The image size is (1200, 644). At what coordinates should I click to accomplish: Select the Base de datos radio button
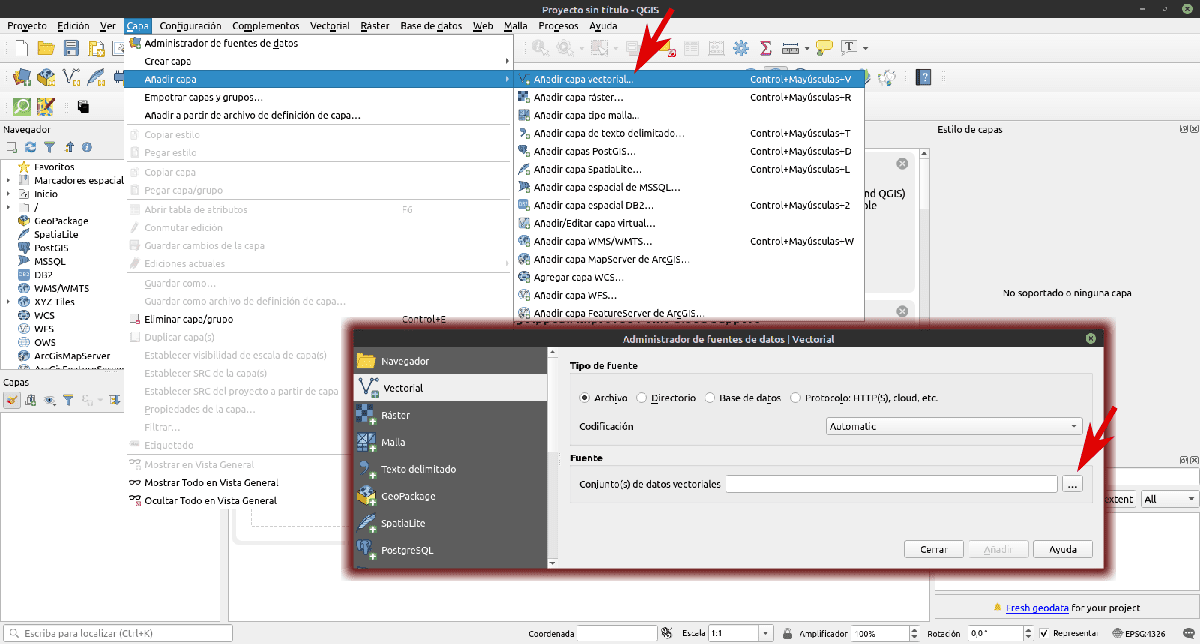pos(710,398)
